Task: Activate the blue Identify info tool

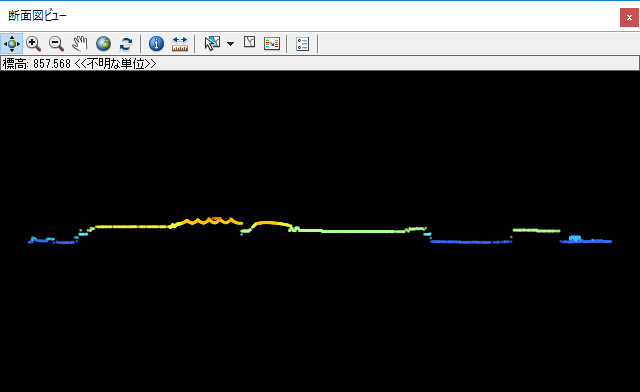Action: coord(156,43)
